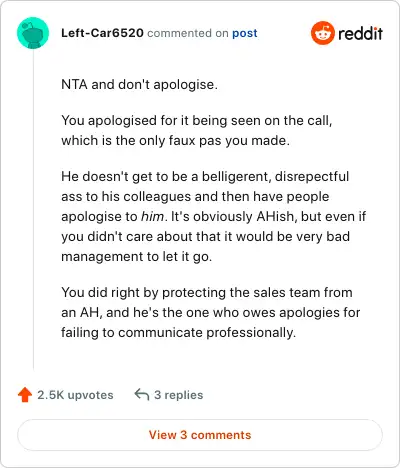Open the Left-Car6520 avatar image
Screen dimensions: 400x468
[33, 33]
